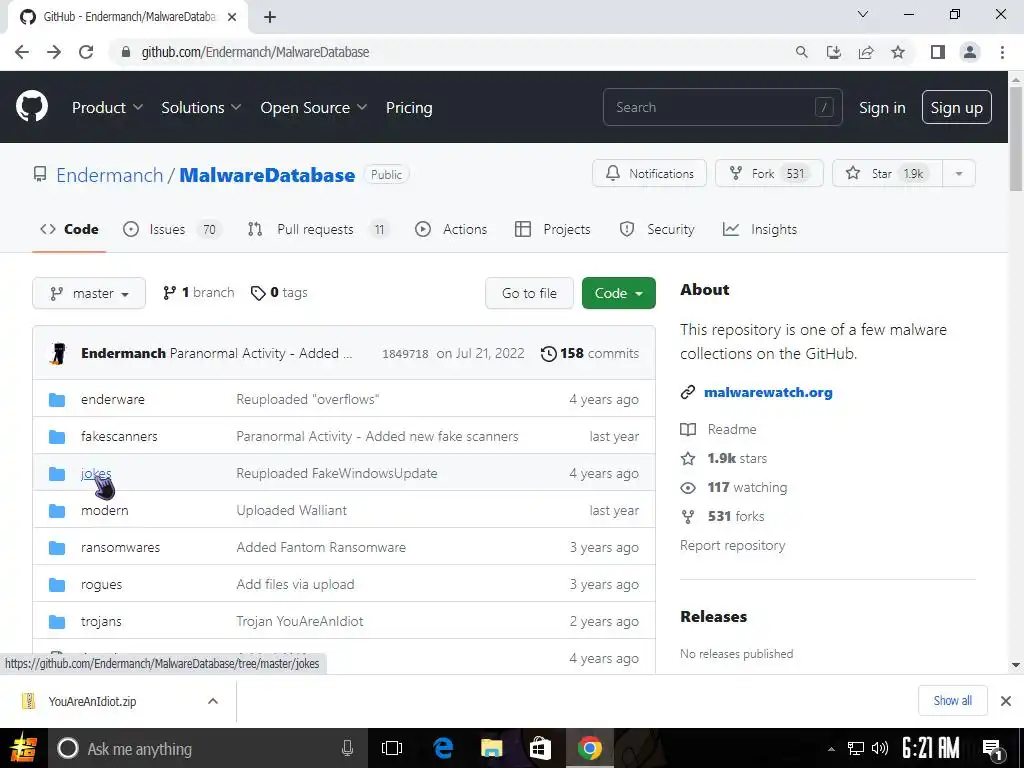Fork the repository
Screen dimensions: 1024x768
click(x=769, y=174)
